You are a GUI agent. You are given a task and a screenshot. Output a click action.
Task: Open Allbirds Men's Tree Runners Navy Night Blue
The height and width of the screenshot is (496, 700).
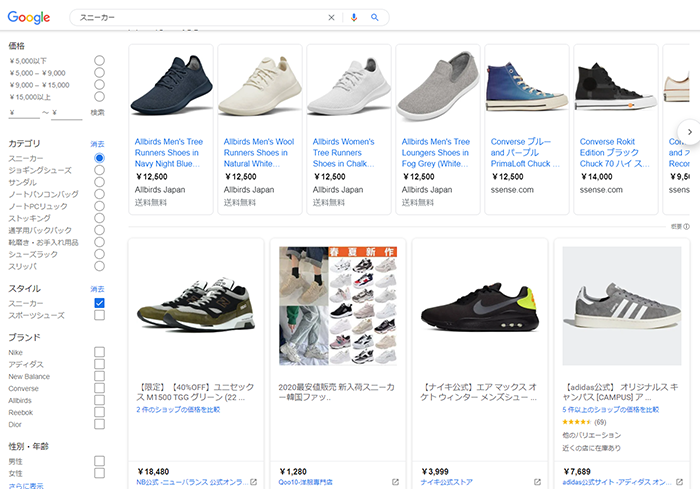169,153
